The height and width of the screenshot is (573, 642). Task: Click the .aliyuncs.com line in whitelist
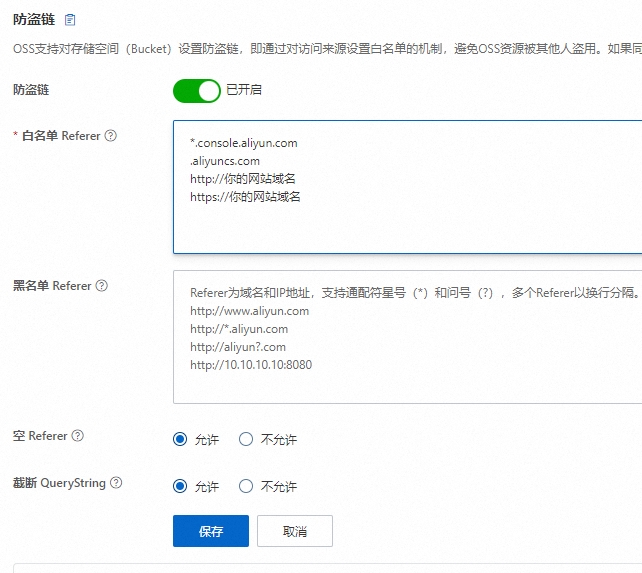pyautogui.click(x=225, y=161)
